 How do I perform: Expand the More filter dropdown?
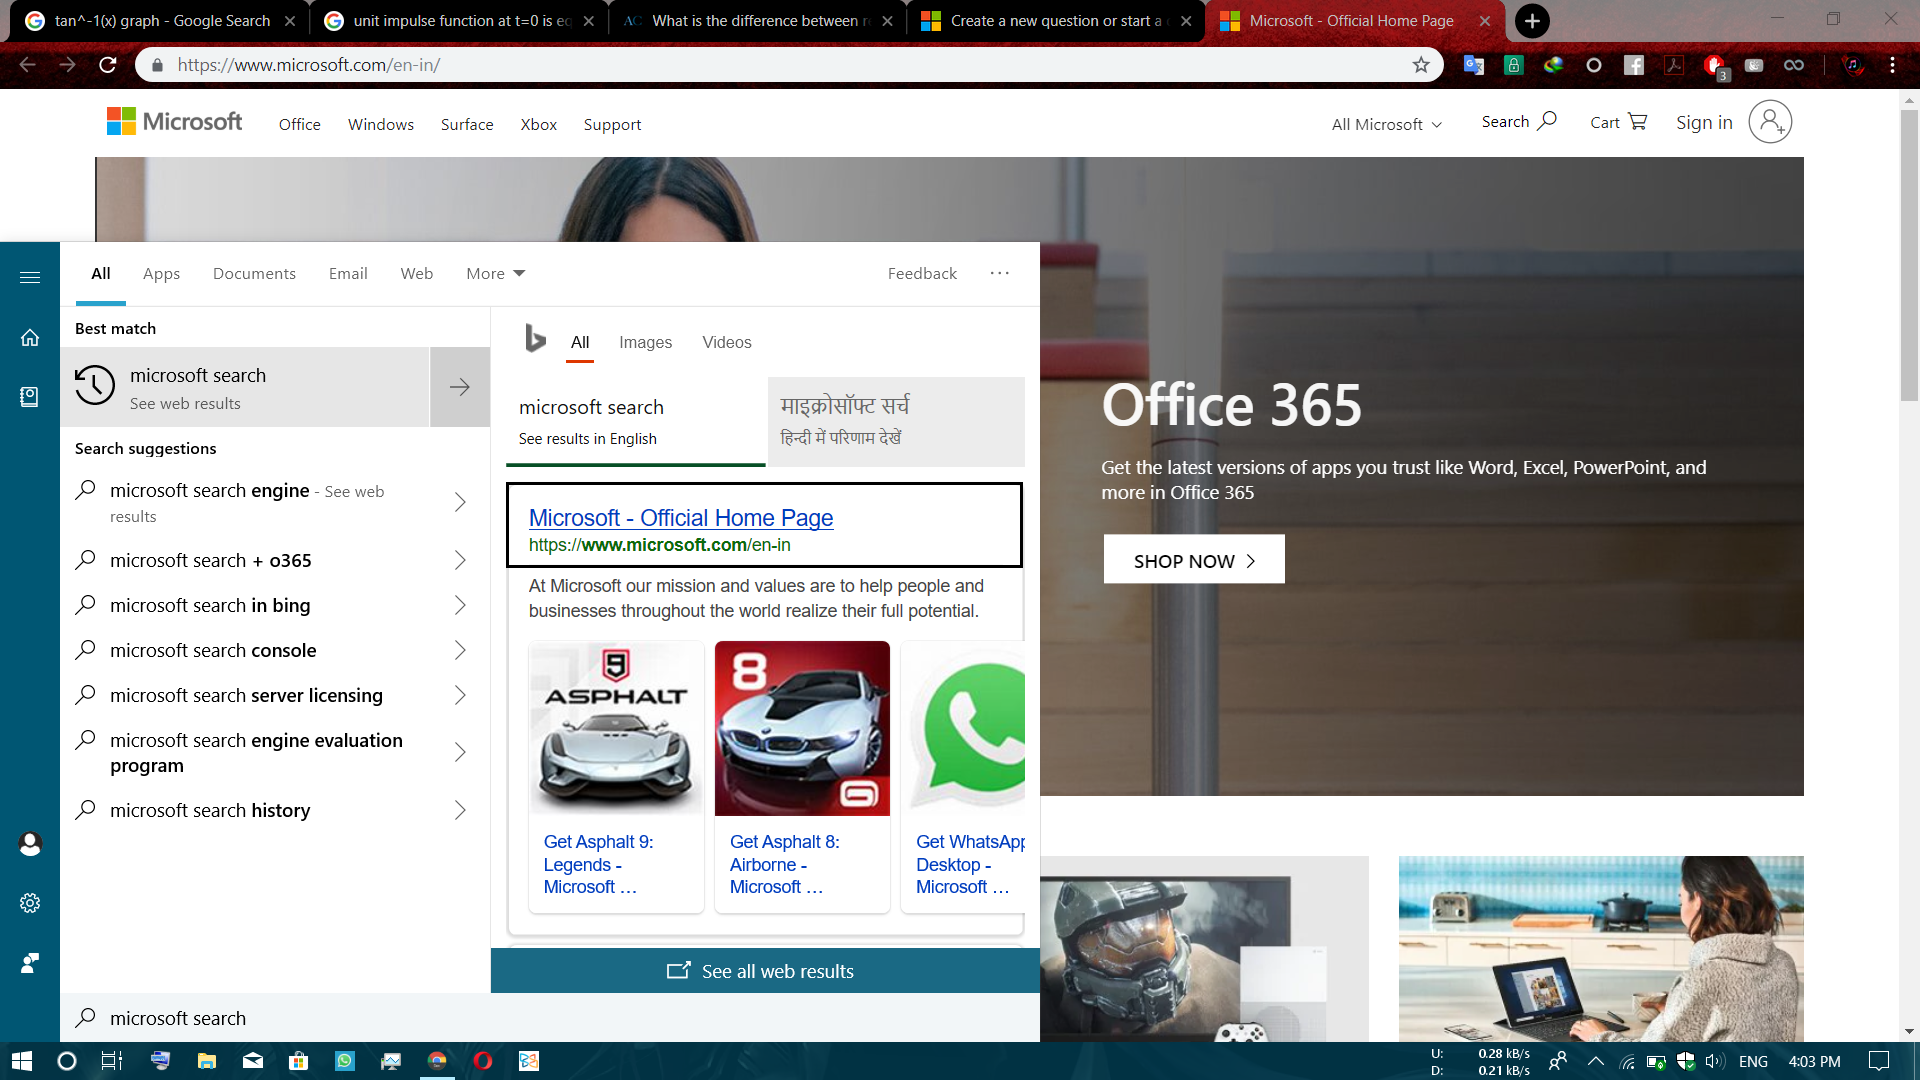pyautogui.click(x=495, y=274)
